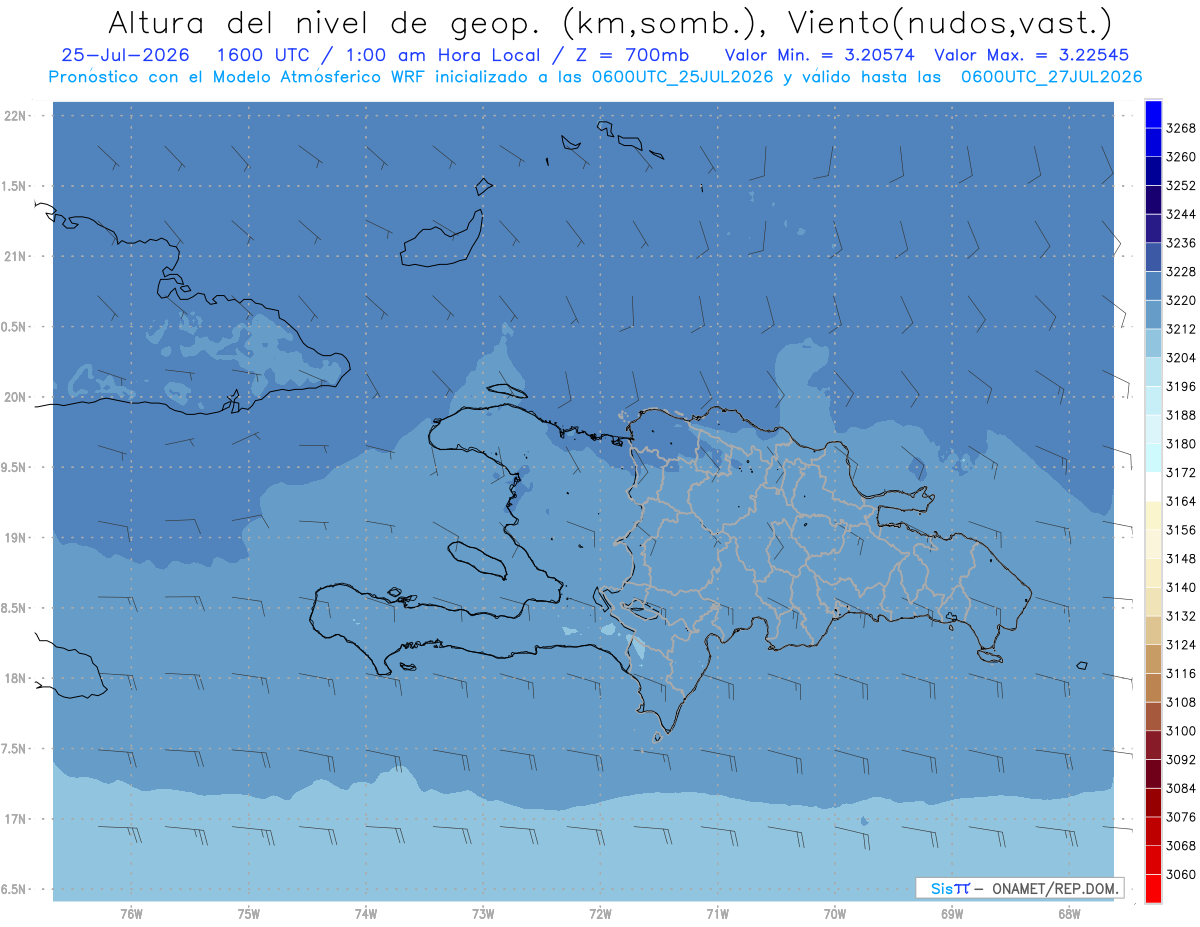Click the '73W' longitude label
1200x927 pixels.
(x=483, y=914)
